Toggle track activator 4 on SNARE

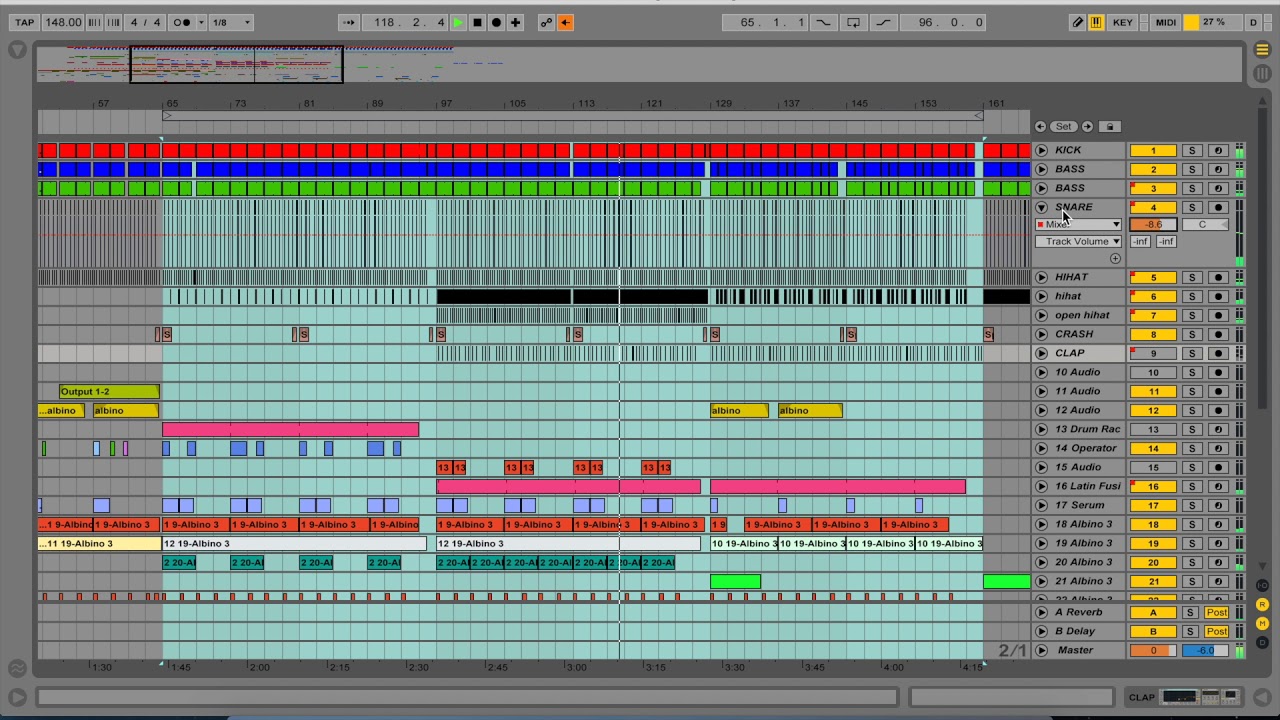[x=1153, y=207]
